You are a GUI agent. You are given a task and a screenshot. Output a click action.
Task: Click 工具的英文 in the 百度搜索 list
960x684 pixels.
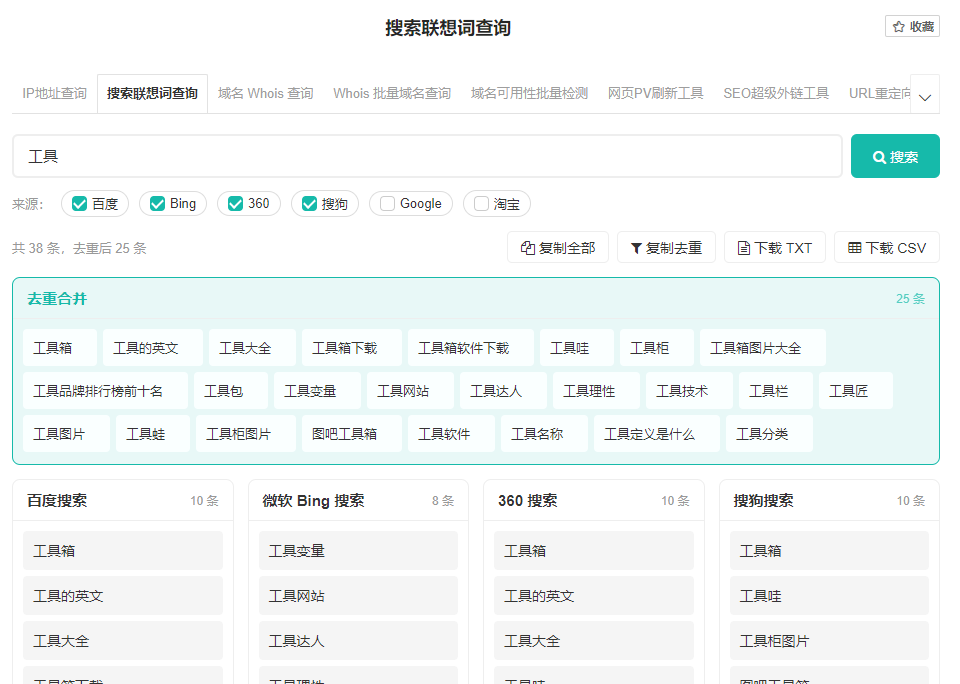pyautogui.click(x=123, y=596)
